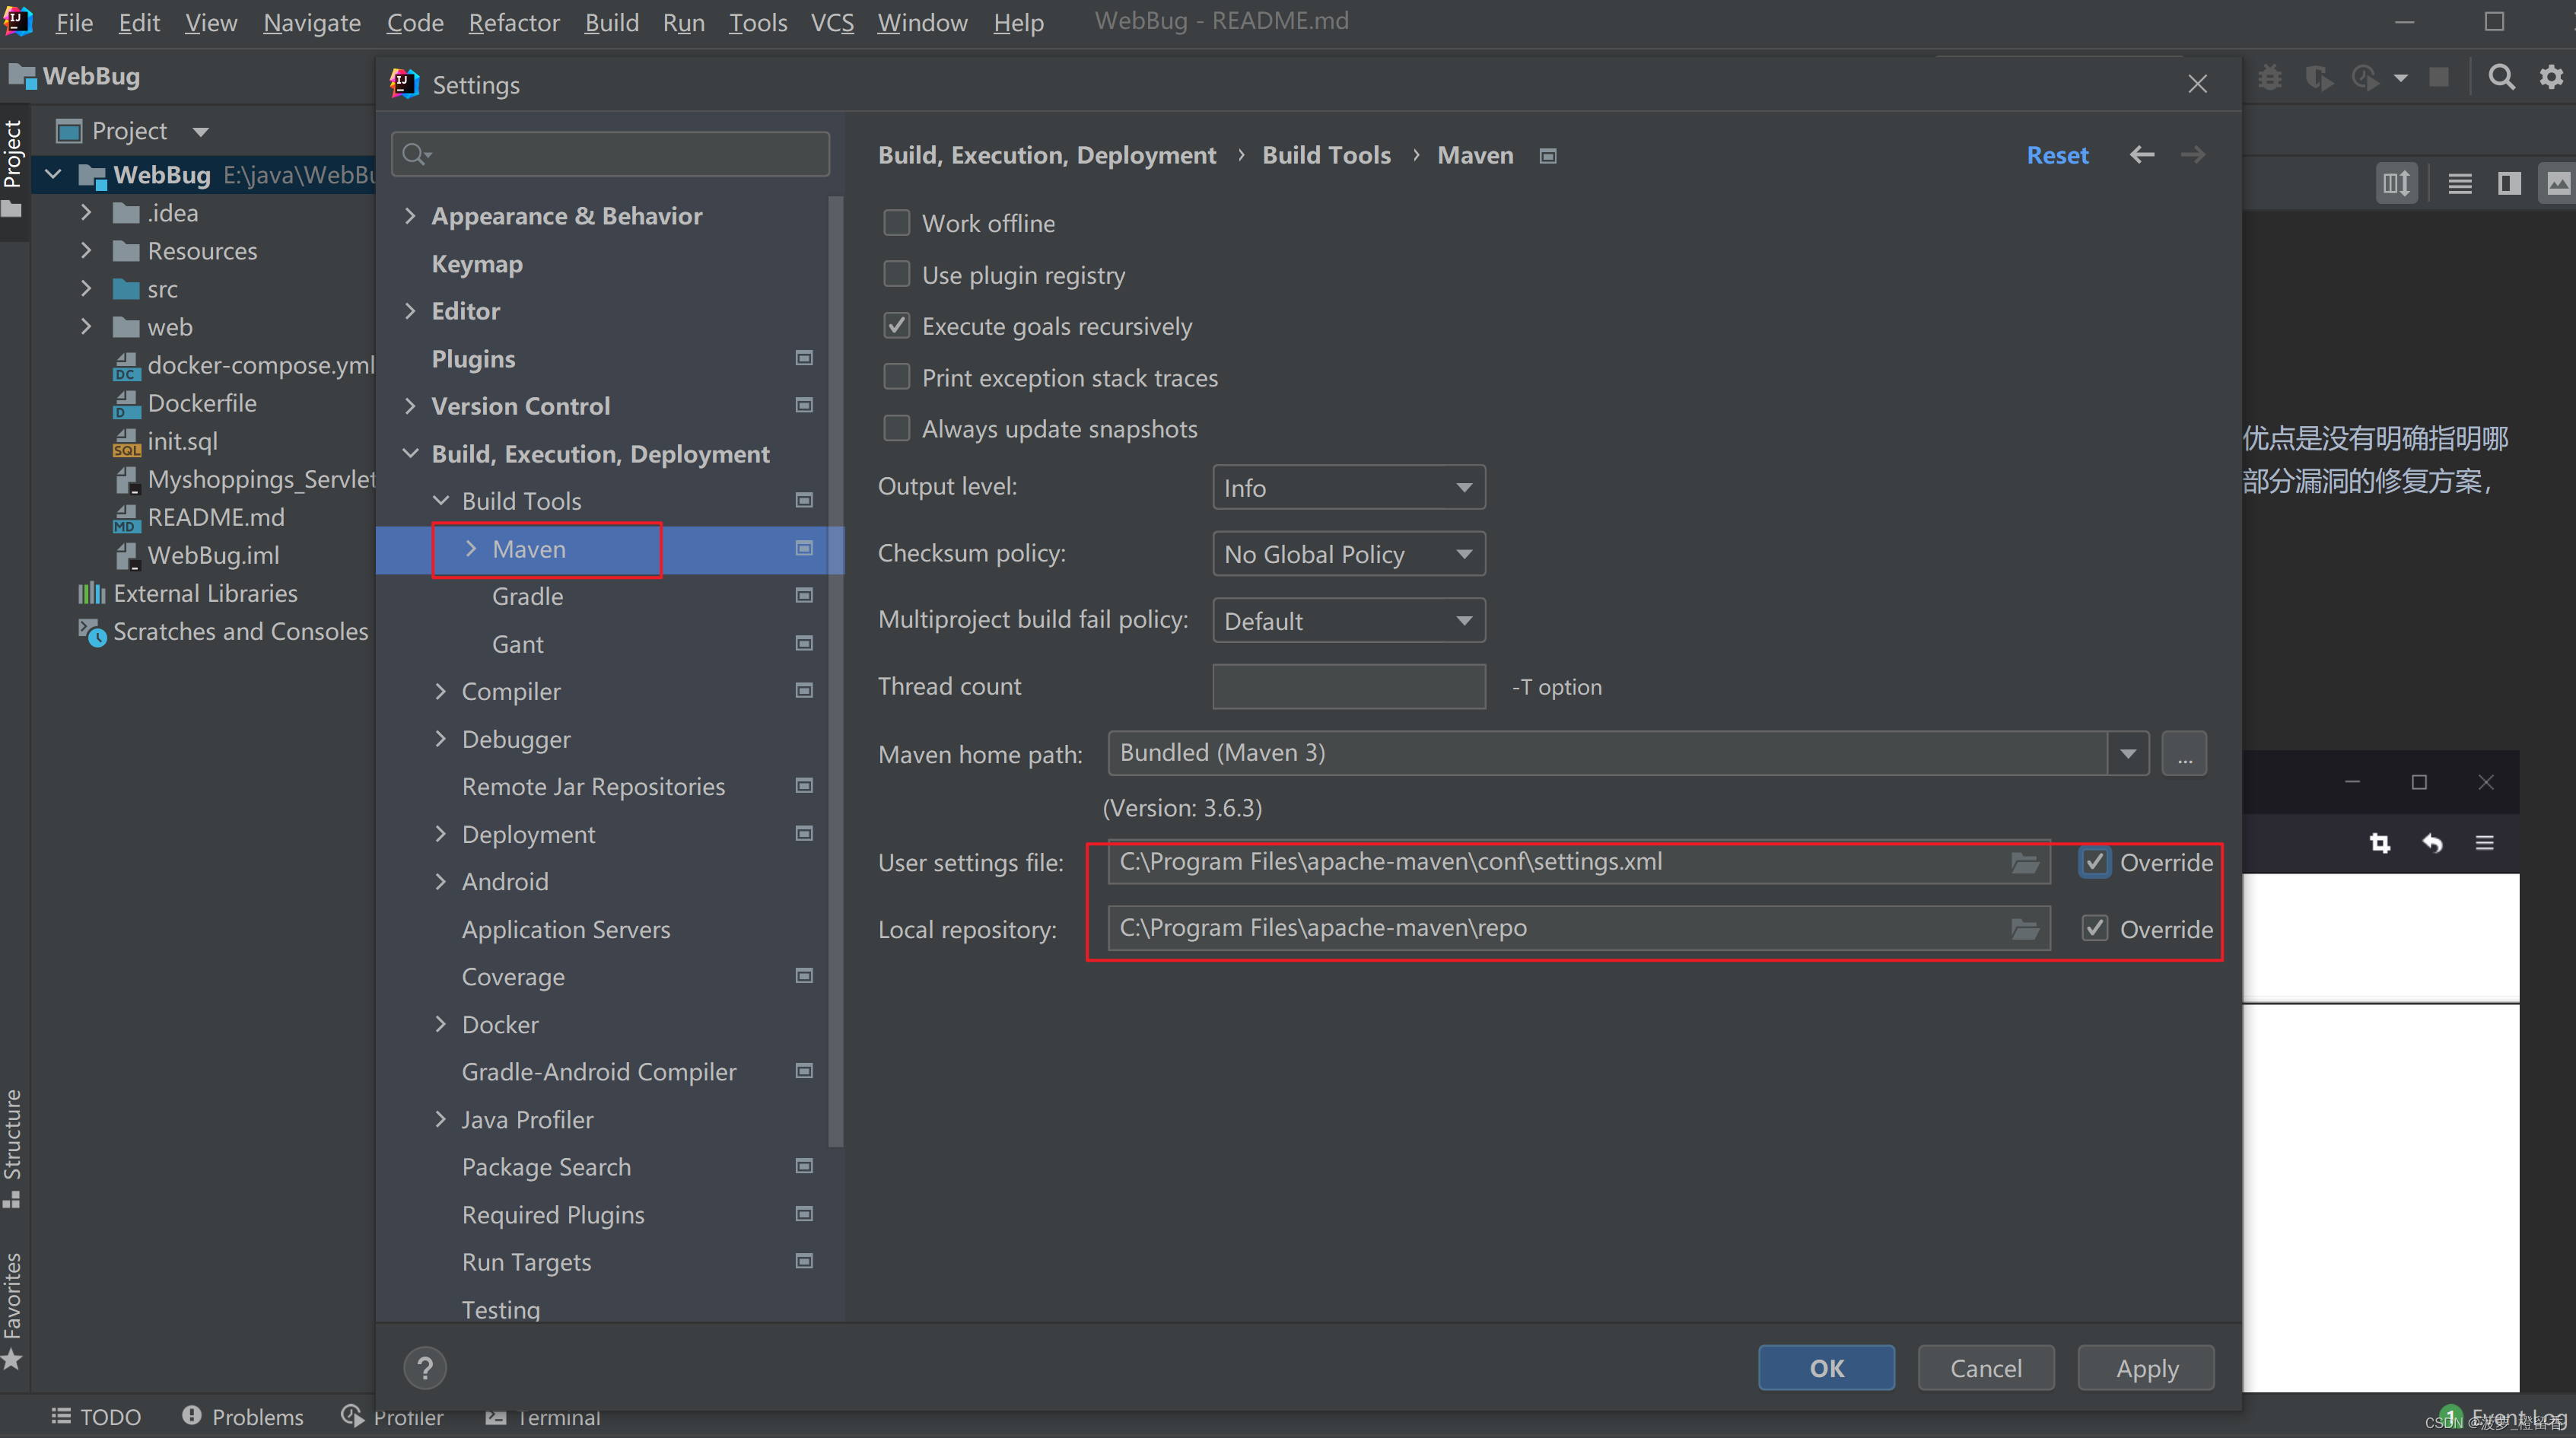This screenshot has height=1438, width=2576.
Task: Select Gradle in settings tree
Action: (527, 597)
